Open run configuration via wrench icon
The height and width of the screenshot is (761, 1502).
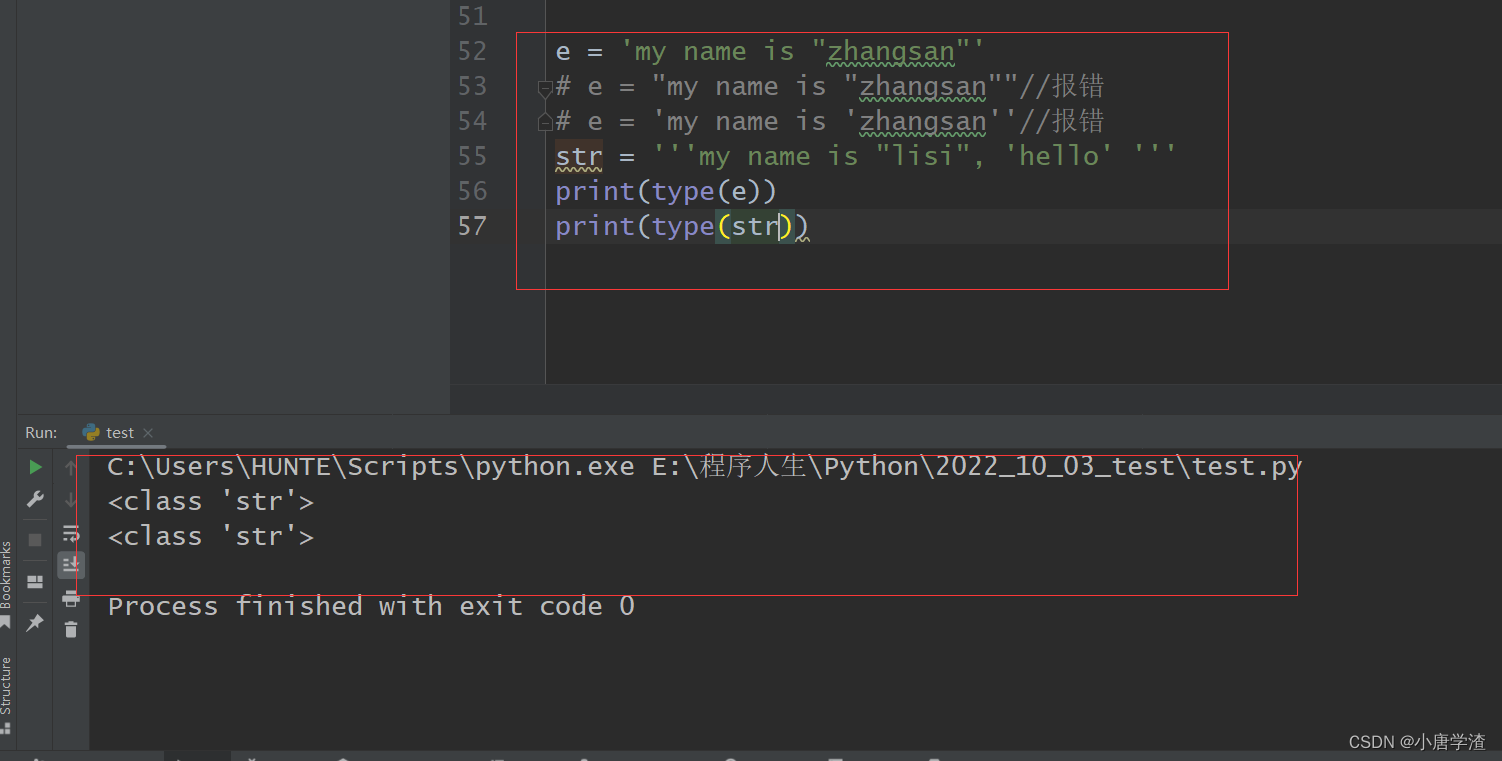[35, 499]
